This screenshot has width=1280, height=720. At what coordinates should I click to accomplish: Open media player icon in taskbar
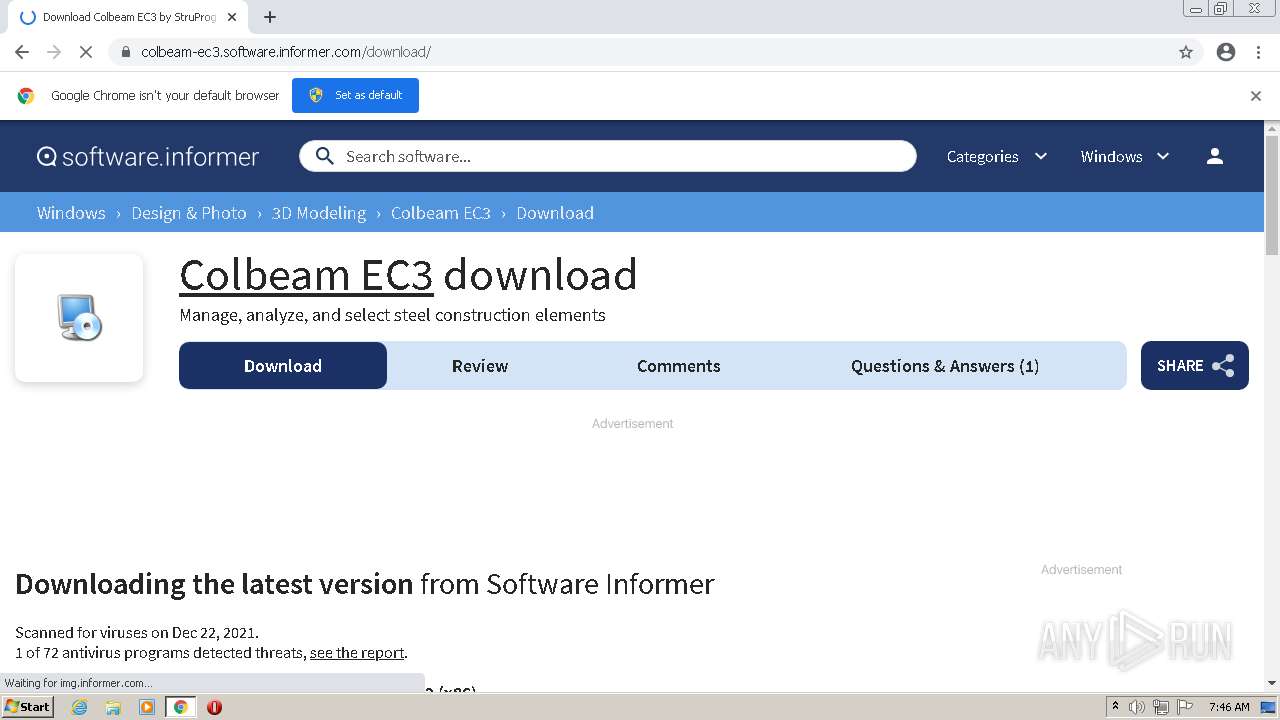pos(147,707)
